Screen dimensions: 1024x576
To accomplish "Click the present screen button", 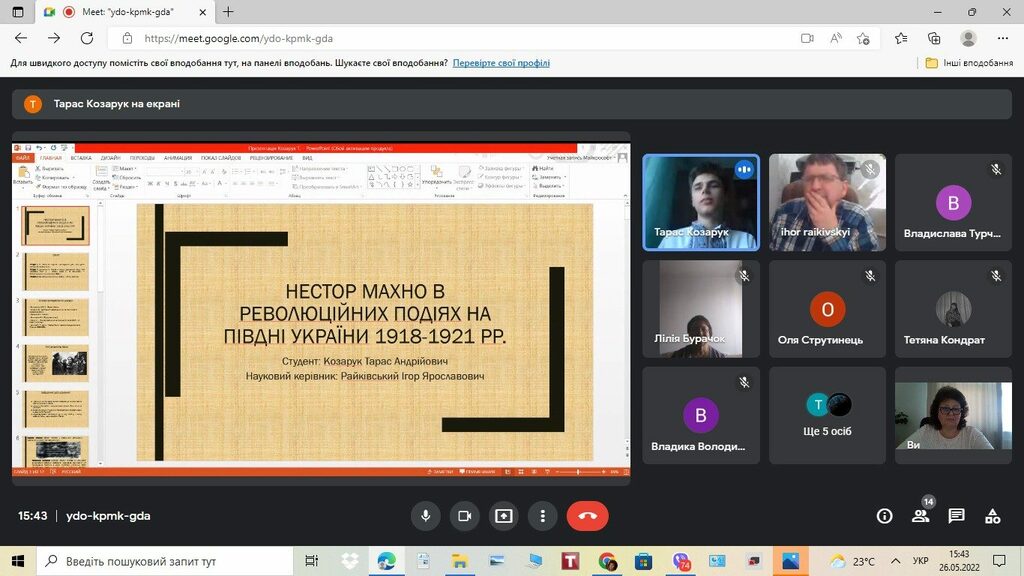I will point(504,516).
